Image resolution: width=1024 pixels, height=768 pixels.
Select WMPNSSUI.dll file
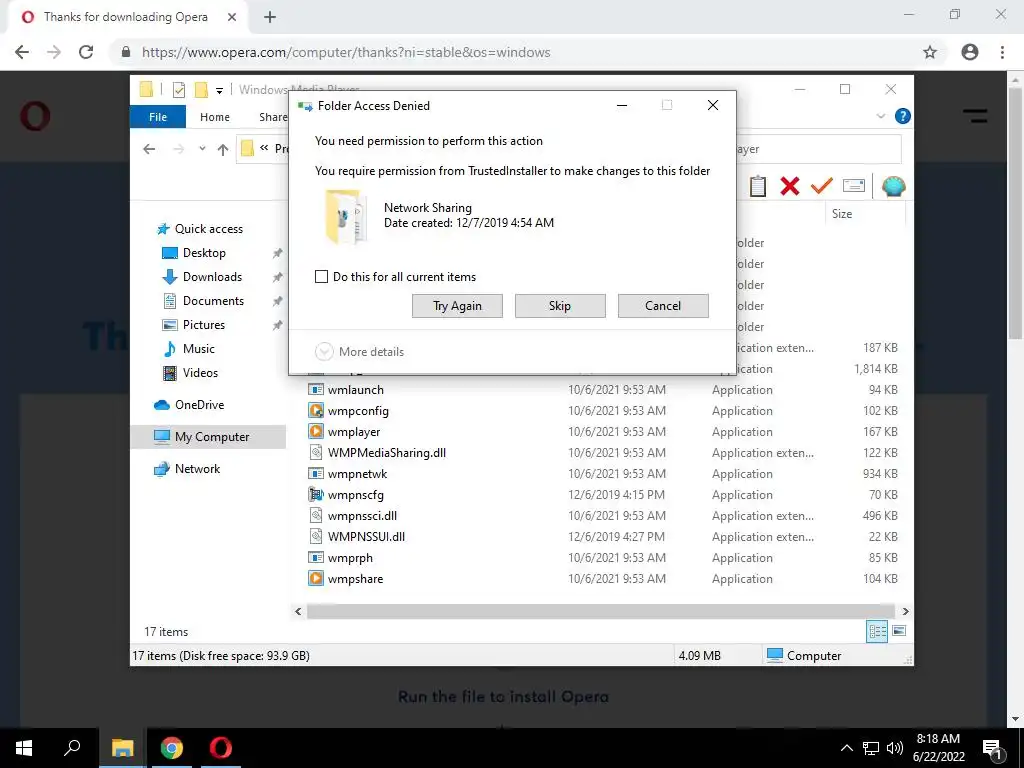point(366,537)
